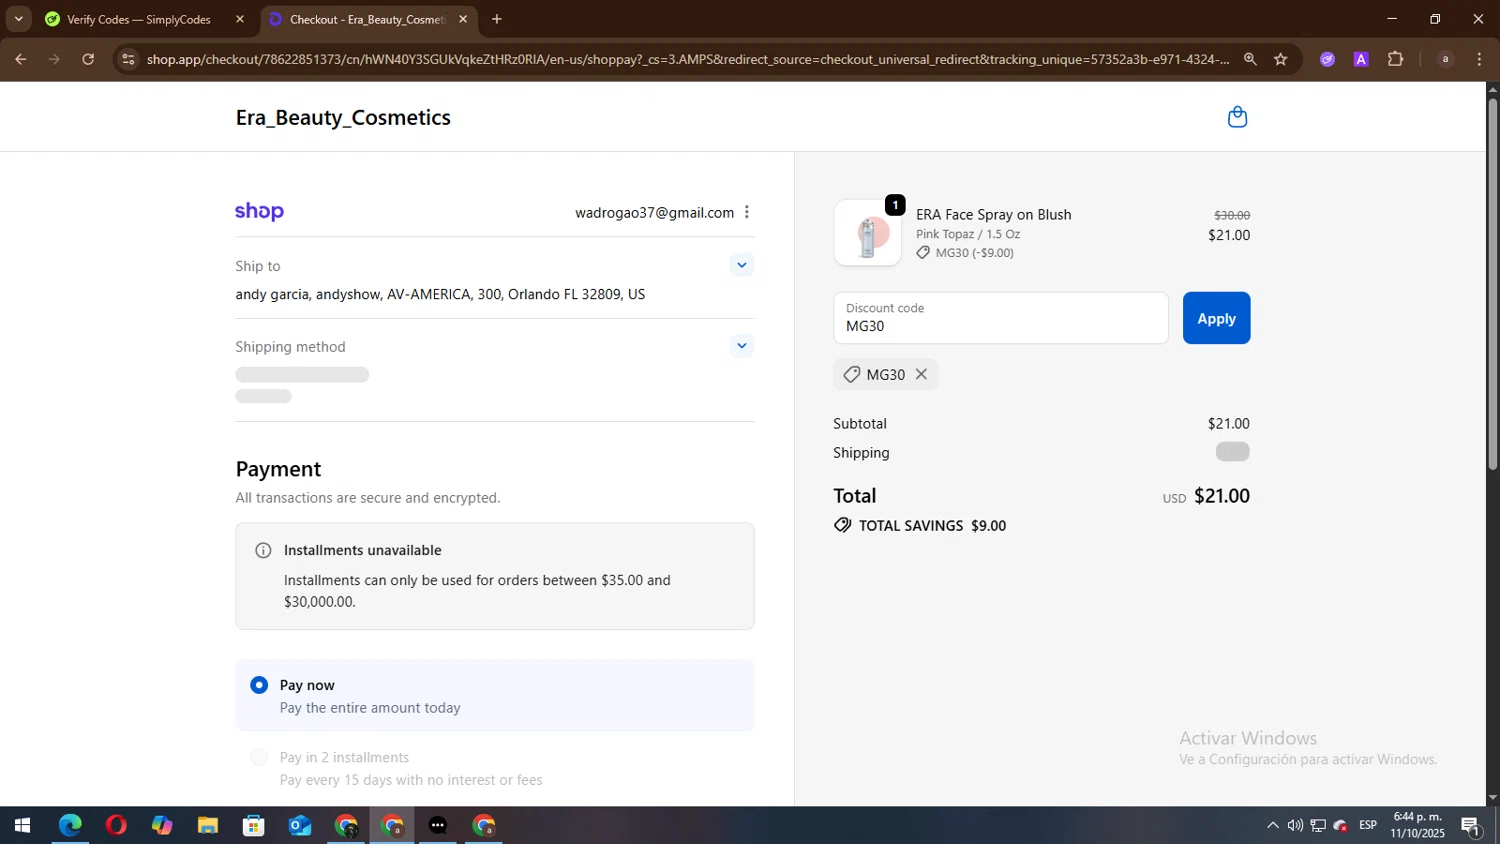Close the Verify Codes SimplyCodes tab
Screen dimensions: 1500x844
pos(240,19)
